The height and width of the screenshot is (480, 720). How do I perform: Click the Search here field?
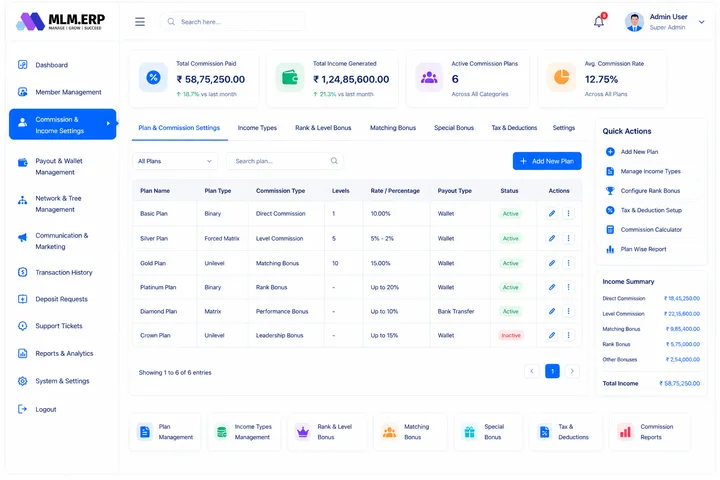(x=233, y=22)
